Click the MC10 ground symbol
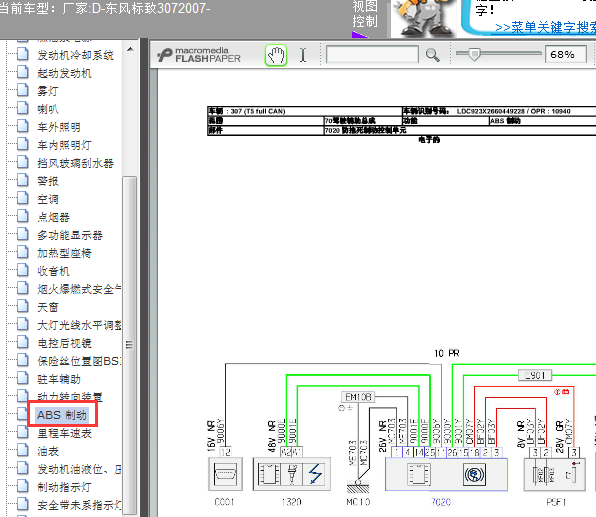596x517 pixels. click(358, 486)
